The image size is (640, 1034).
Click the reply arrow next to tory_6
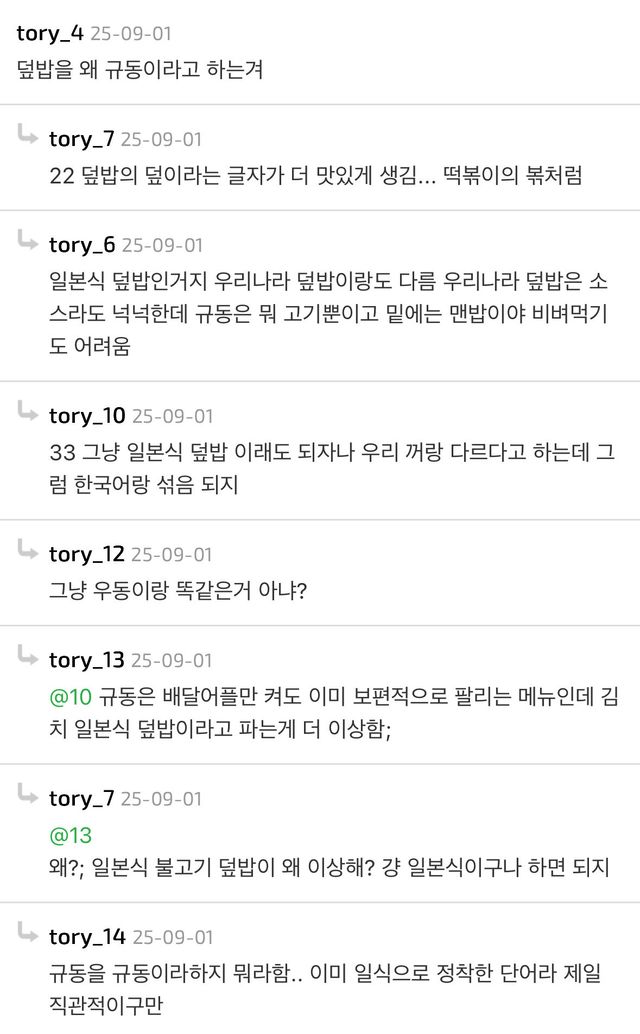[28, 240]
